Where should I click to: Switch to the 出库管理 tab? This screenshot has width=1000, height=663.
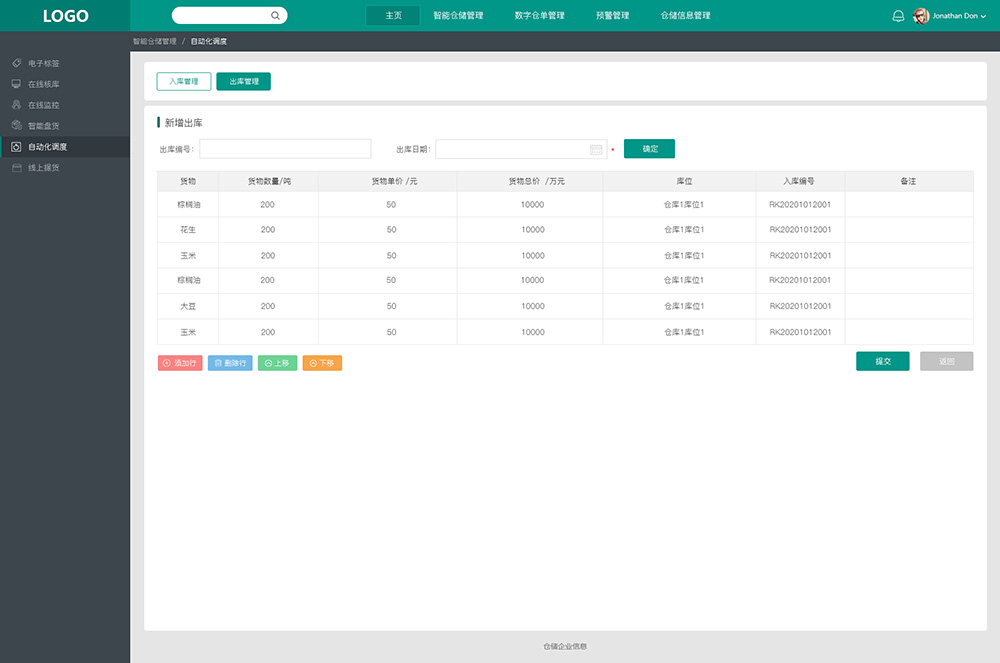click(x=244, y=82)
